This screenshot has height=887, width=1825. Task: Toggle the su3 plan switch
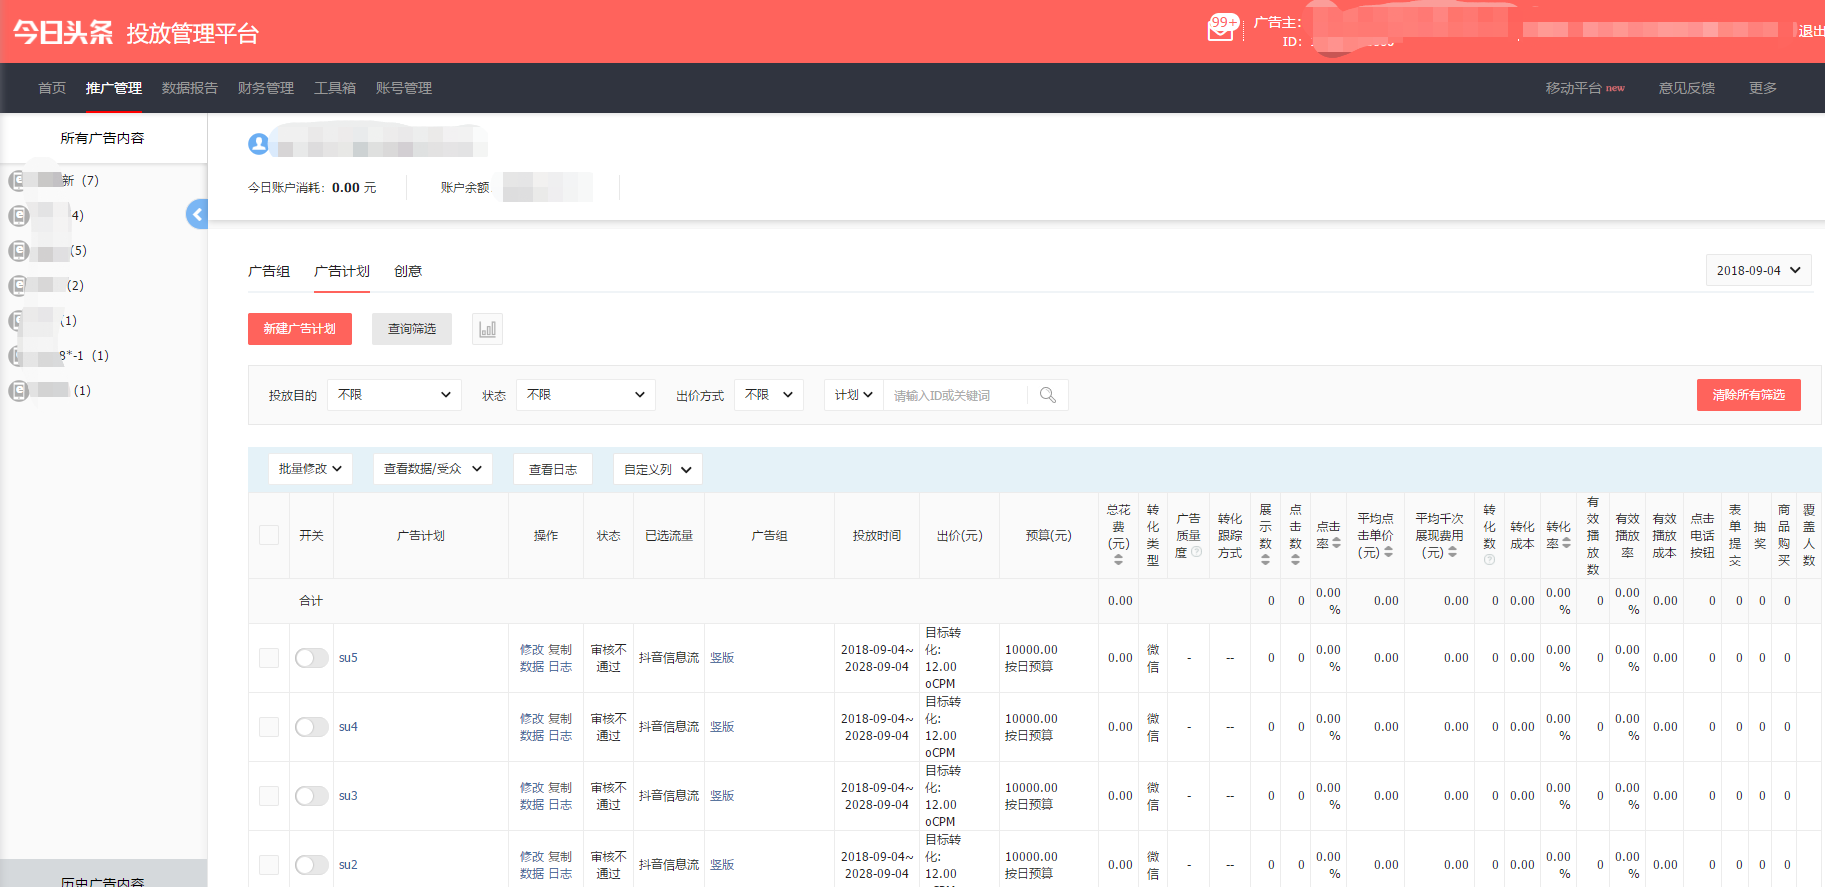coord(311,796)
